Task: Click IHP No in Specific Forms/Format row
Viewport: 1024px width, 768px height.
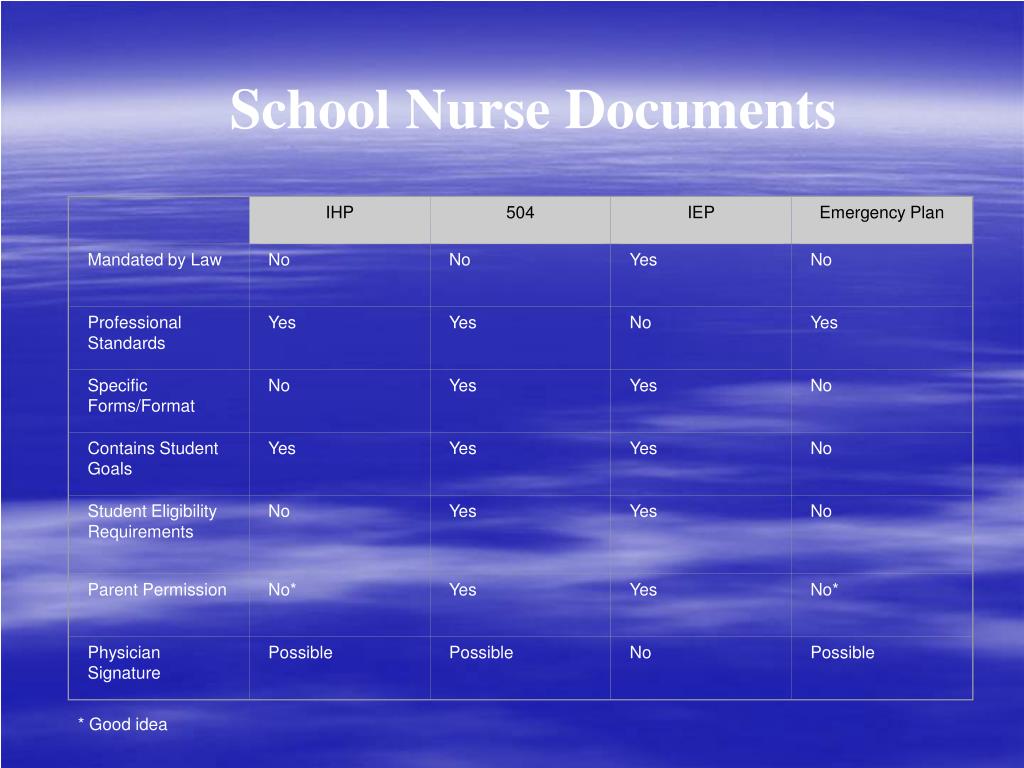Action: point(279,385)
